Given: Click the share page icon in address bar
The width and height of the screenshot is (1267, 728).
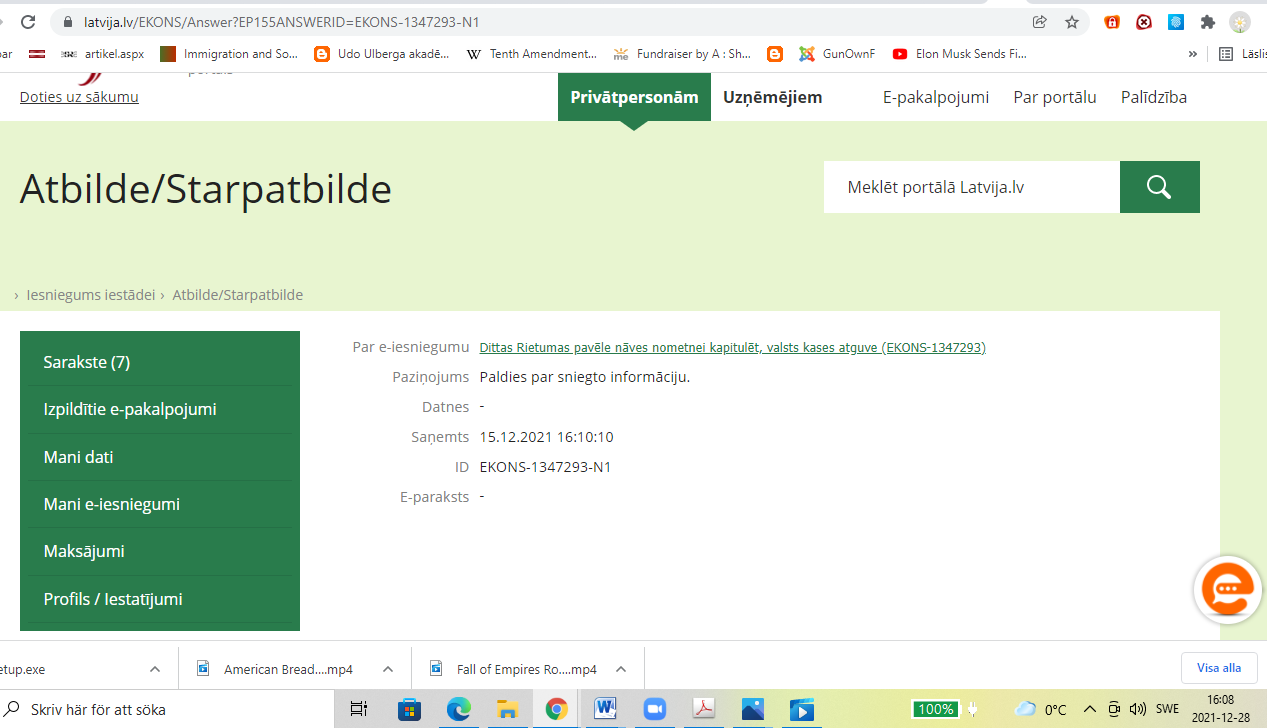Looking at the screenshot, I should [x=1040, y=22].
